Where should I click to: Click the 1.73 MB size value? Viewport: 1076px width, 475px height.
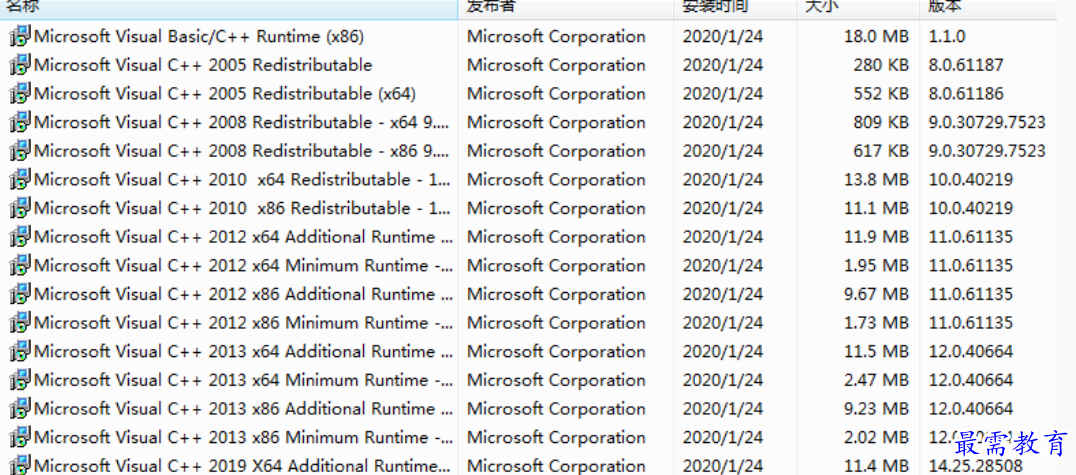pyautogui.click(x=876, y=323)
